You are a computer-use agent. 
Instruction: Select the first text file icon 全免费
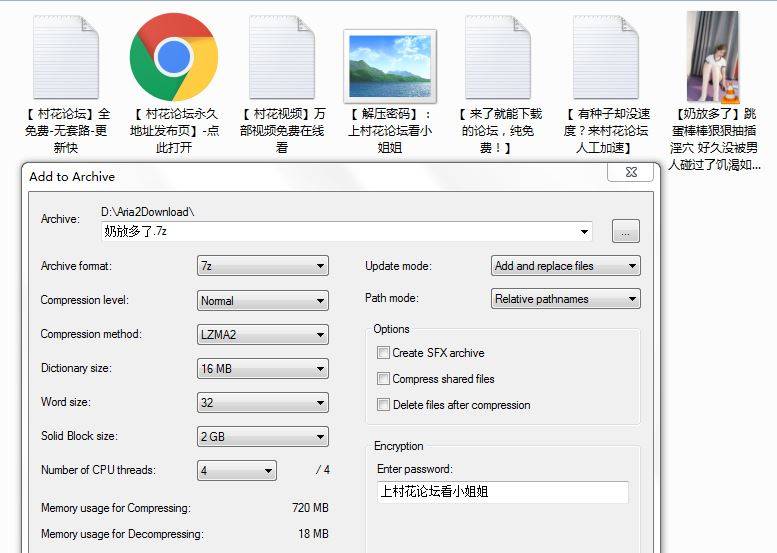(x=66, y=58)
